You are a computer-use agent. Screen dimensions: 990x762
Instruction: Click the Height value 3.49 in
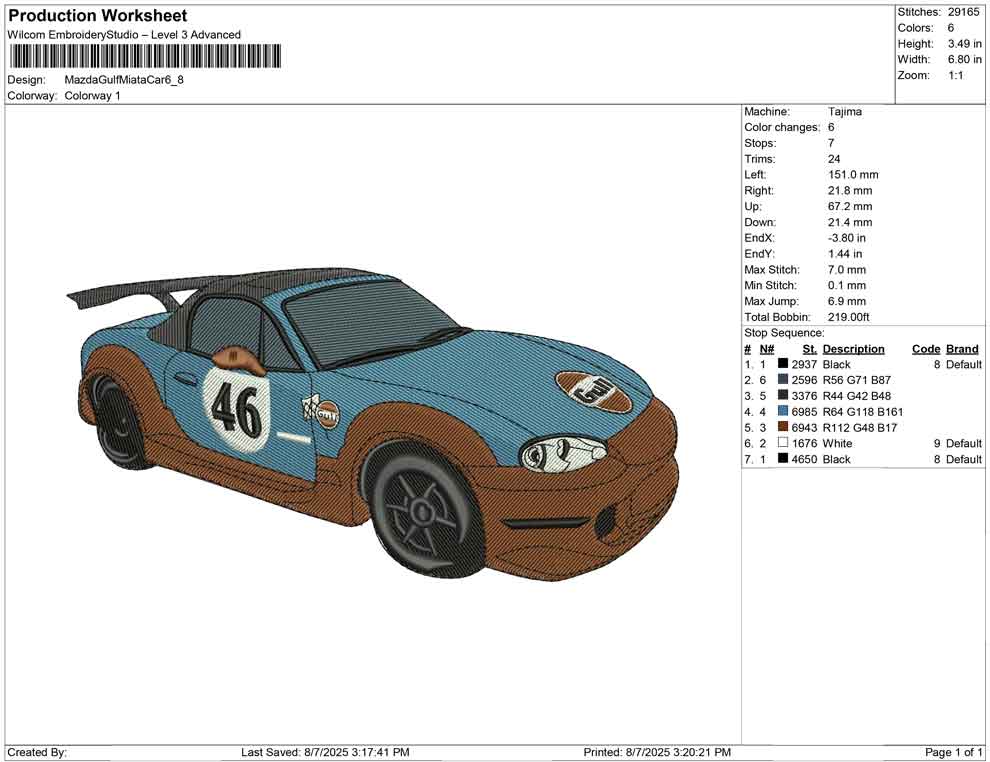tap(964, 44)
